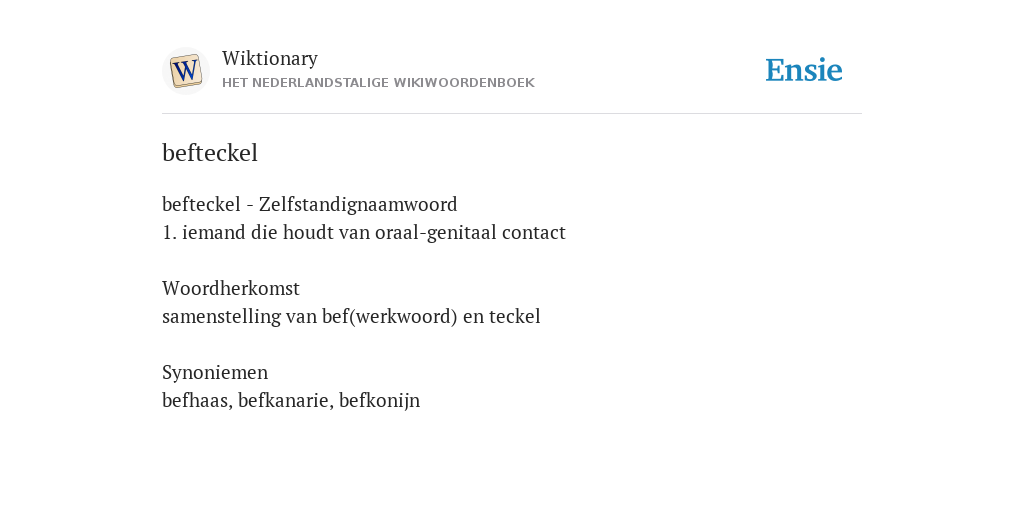Click the text bef(werkwoord)
The image size is (1024, 512).
click(x=390, y=317)
